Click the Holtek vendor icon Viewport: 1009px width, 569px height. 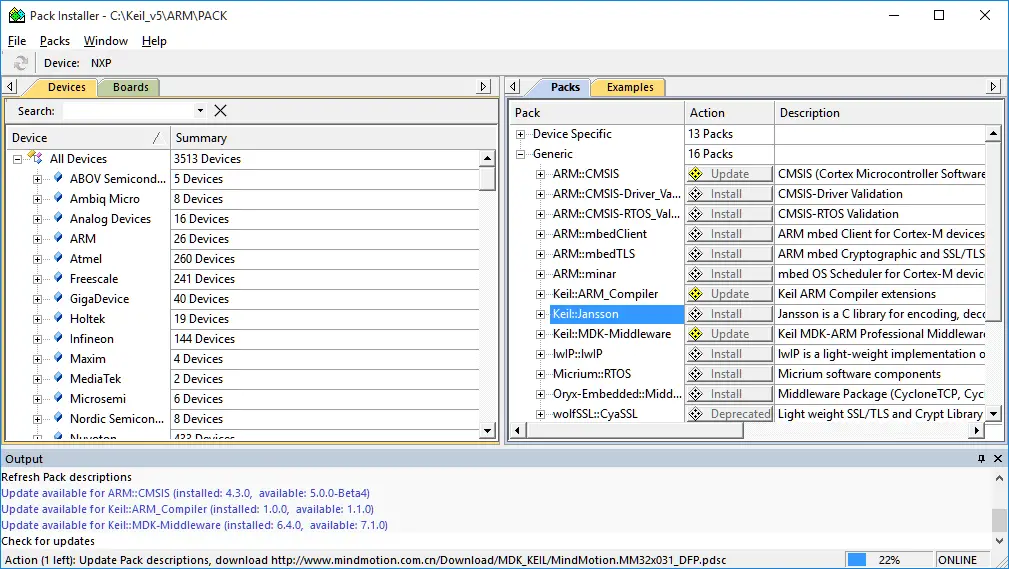point(58,317)
